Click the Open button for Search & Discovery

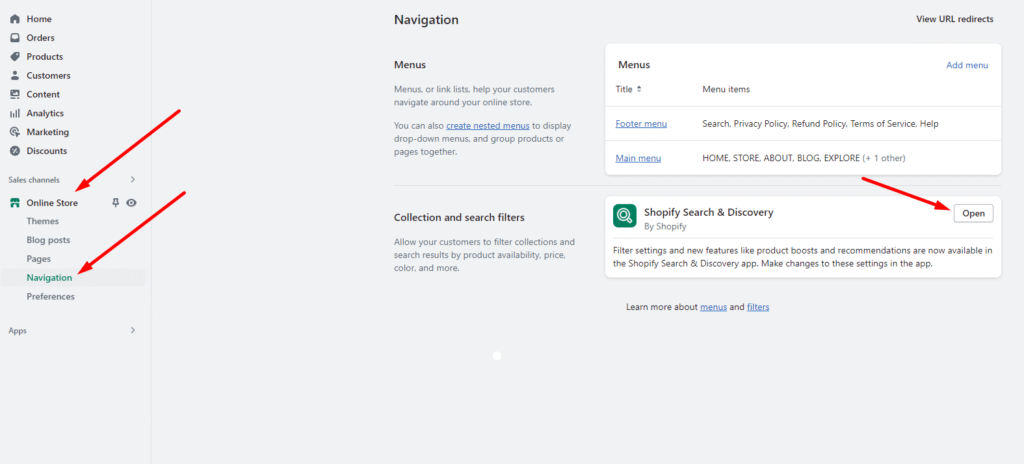[x=973, y=213]
